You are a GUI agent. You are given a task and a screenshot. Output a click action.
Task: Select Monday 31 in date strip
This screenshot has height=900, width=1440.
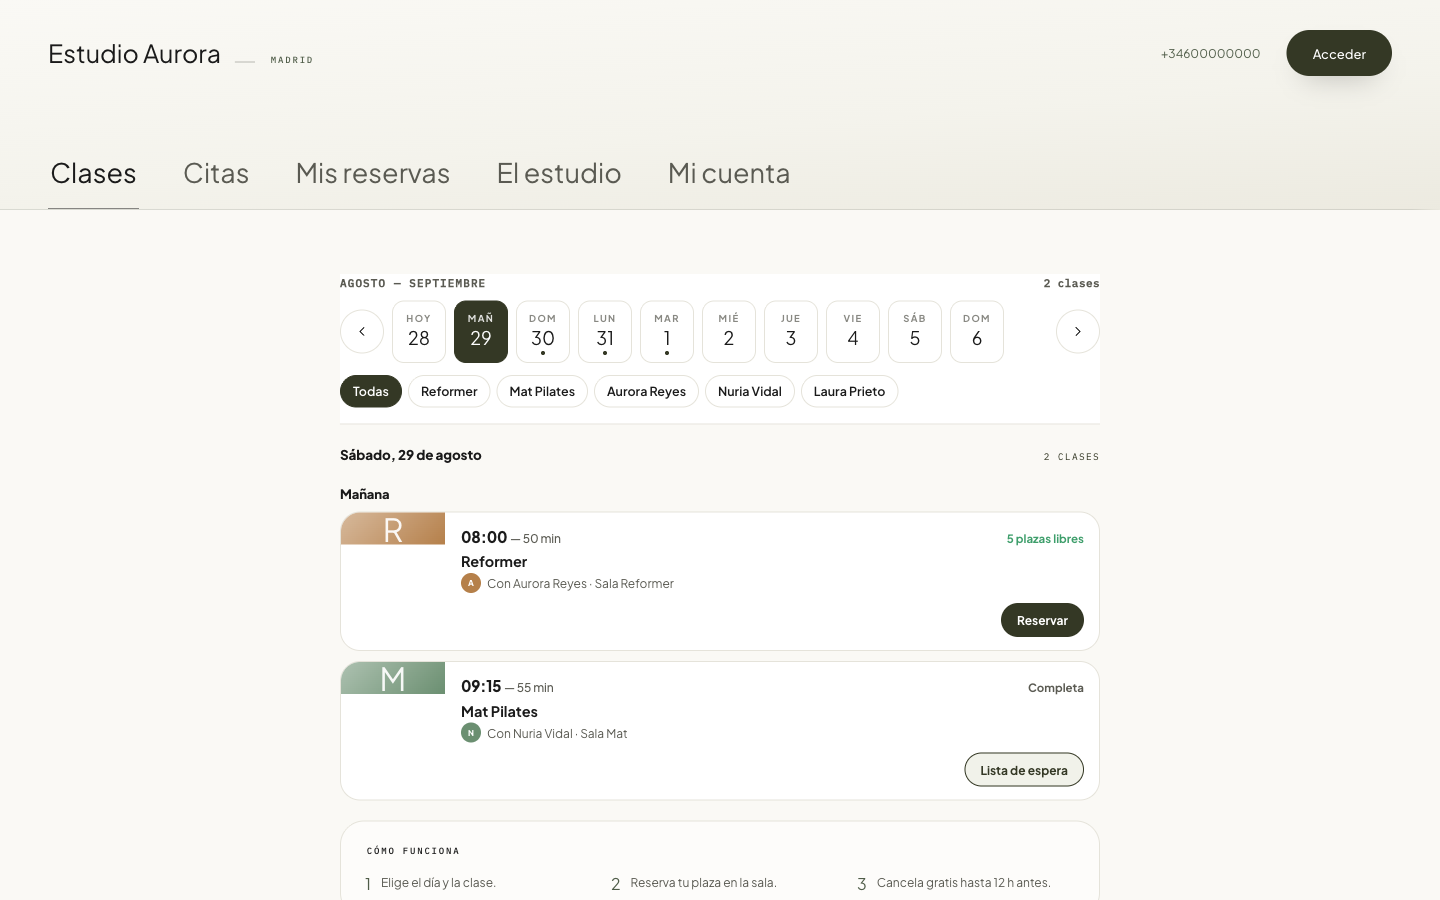605,332
